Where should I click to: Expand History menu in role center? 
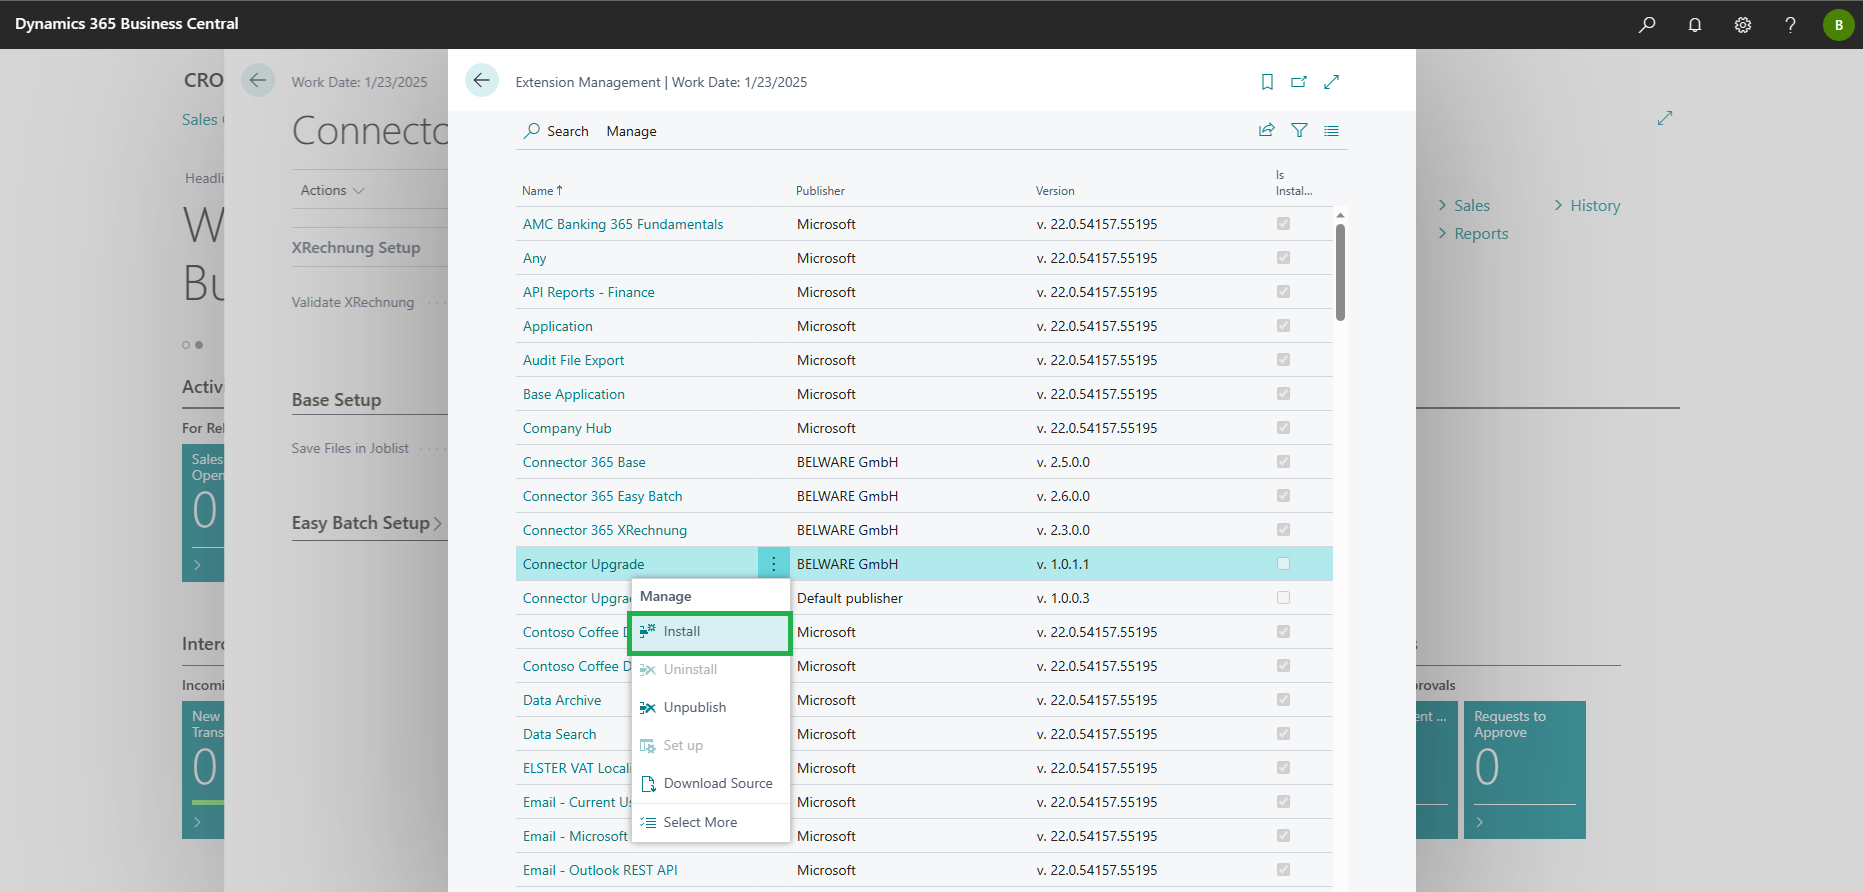click(1587, 206)
